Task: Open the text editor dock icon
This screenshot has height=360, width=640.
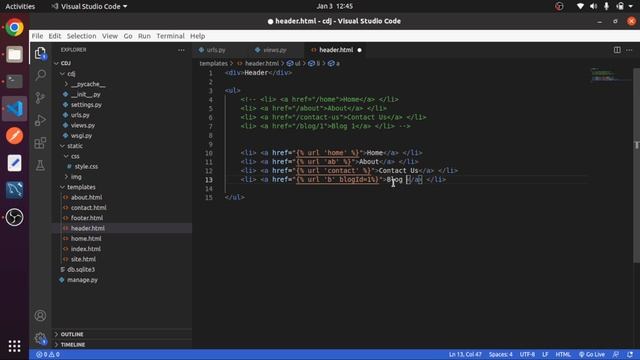Action: coord(14,163)
